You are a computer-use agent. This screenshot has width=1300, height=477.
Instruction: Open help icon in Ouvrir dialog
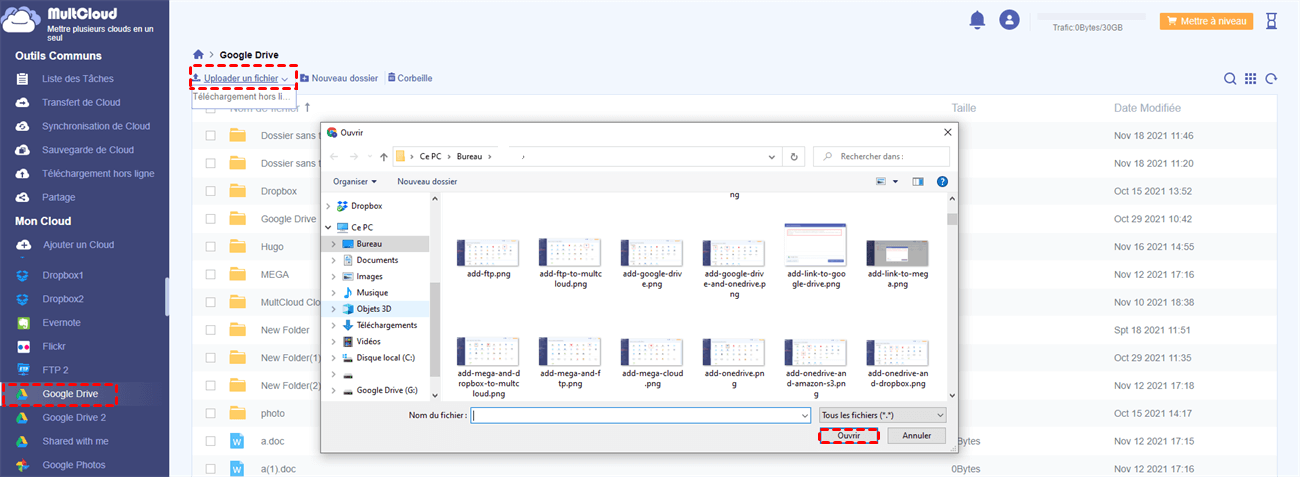(x=942, y=182)
